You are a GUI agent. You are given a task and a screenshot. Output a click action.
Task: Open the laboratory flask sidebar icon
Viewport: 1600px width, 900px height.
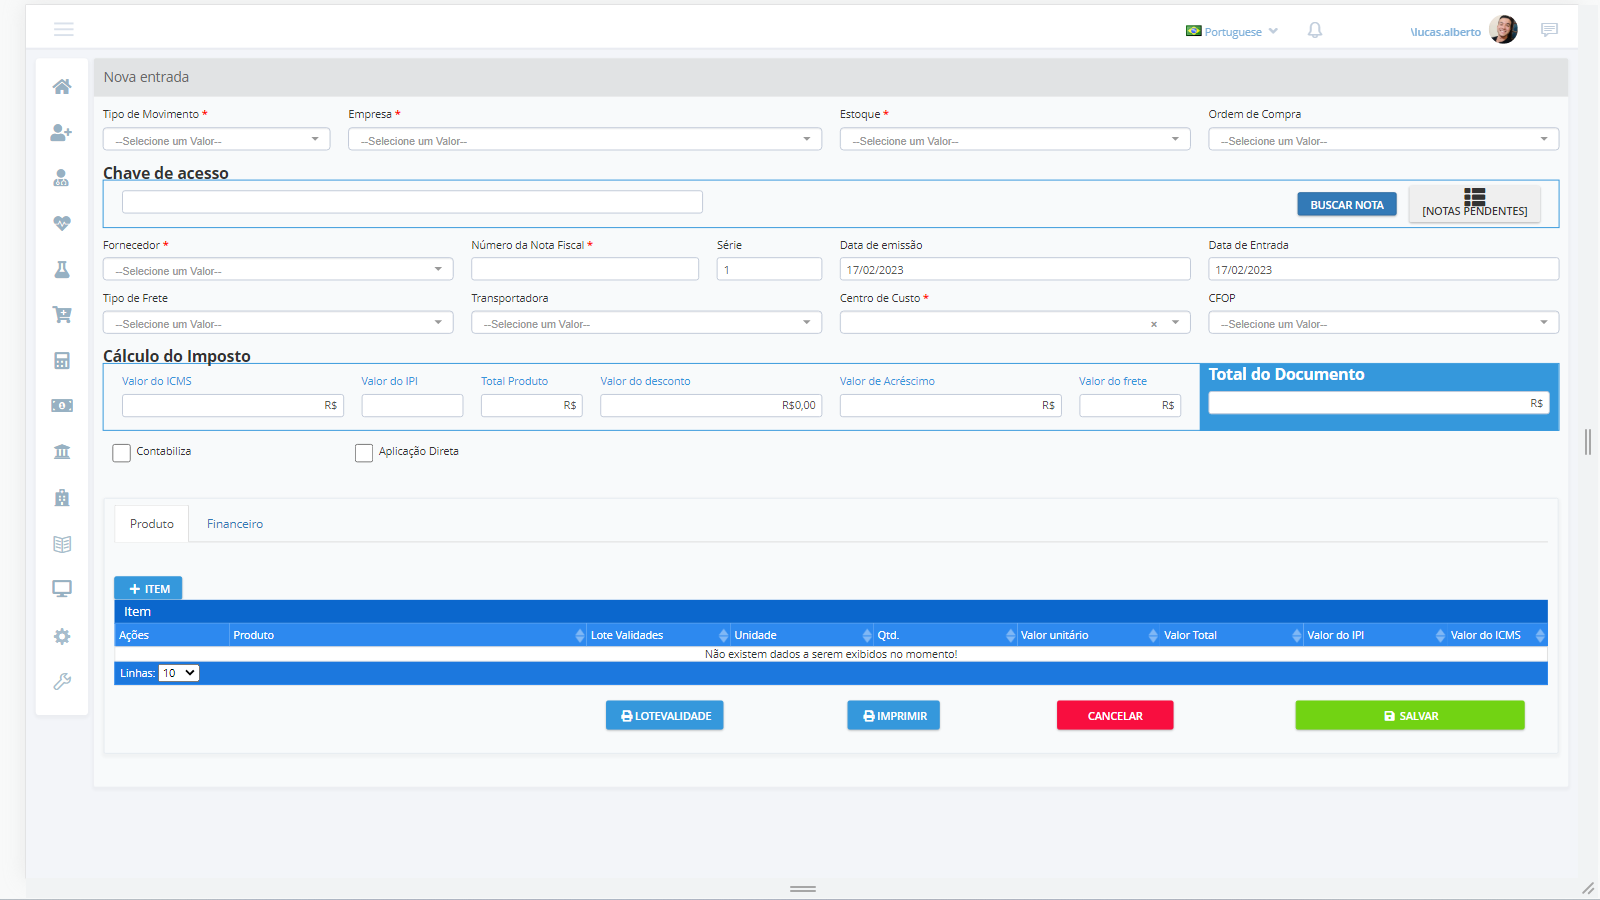point(62,269)
